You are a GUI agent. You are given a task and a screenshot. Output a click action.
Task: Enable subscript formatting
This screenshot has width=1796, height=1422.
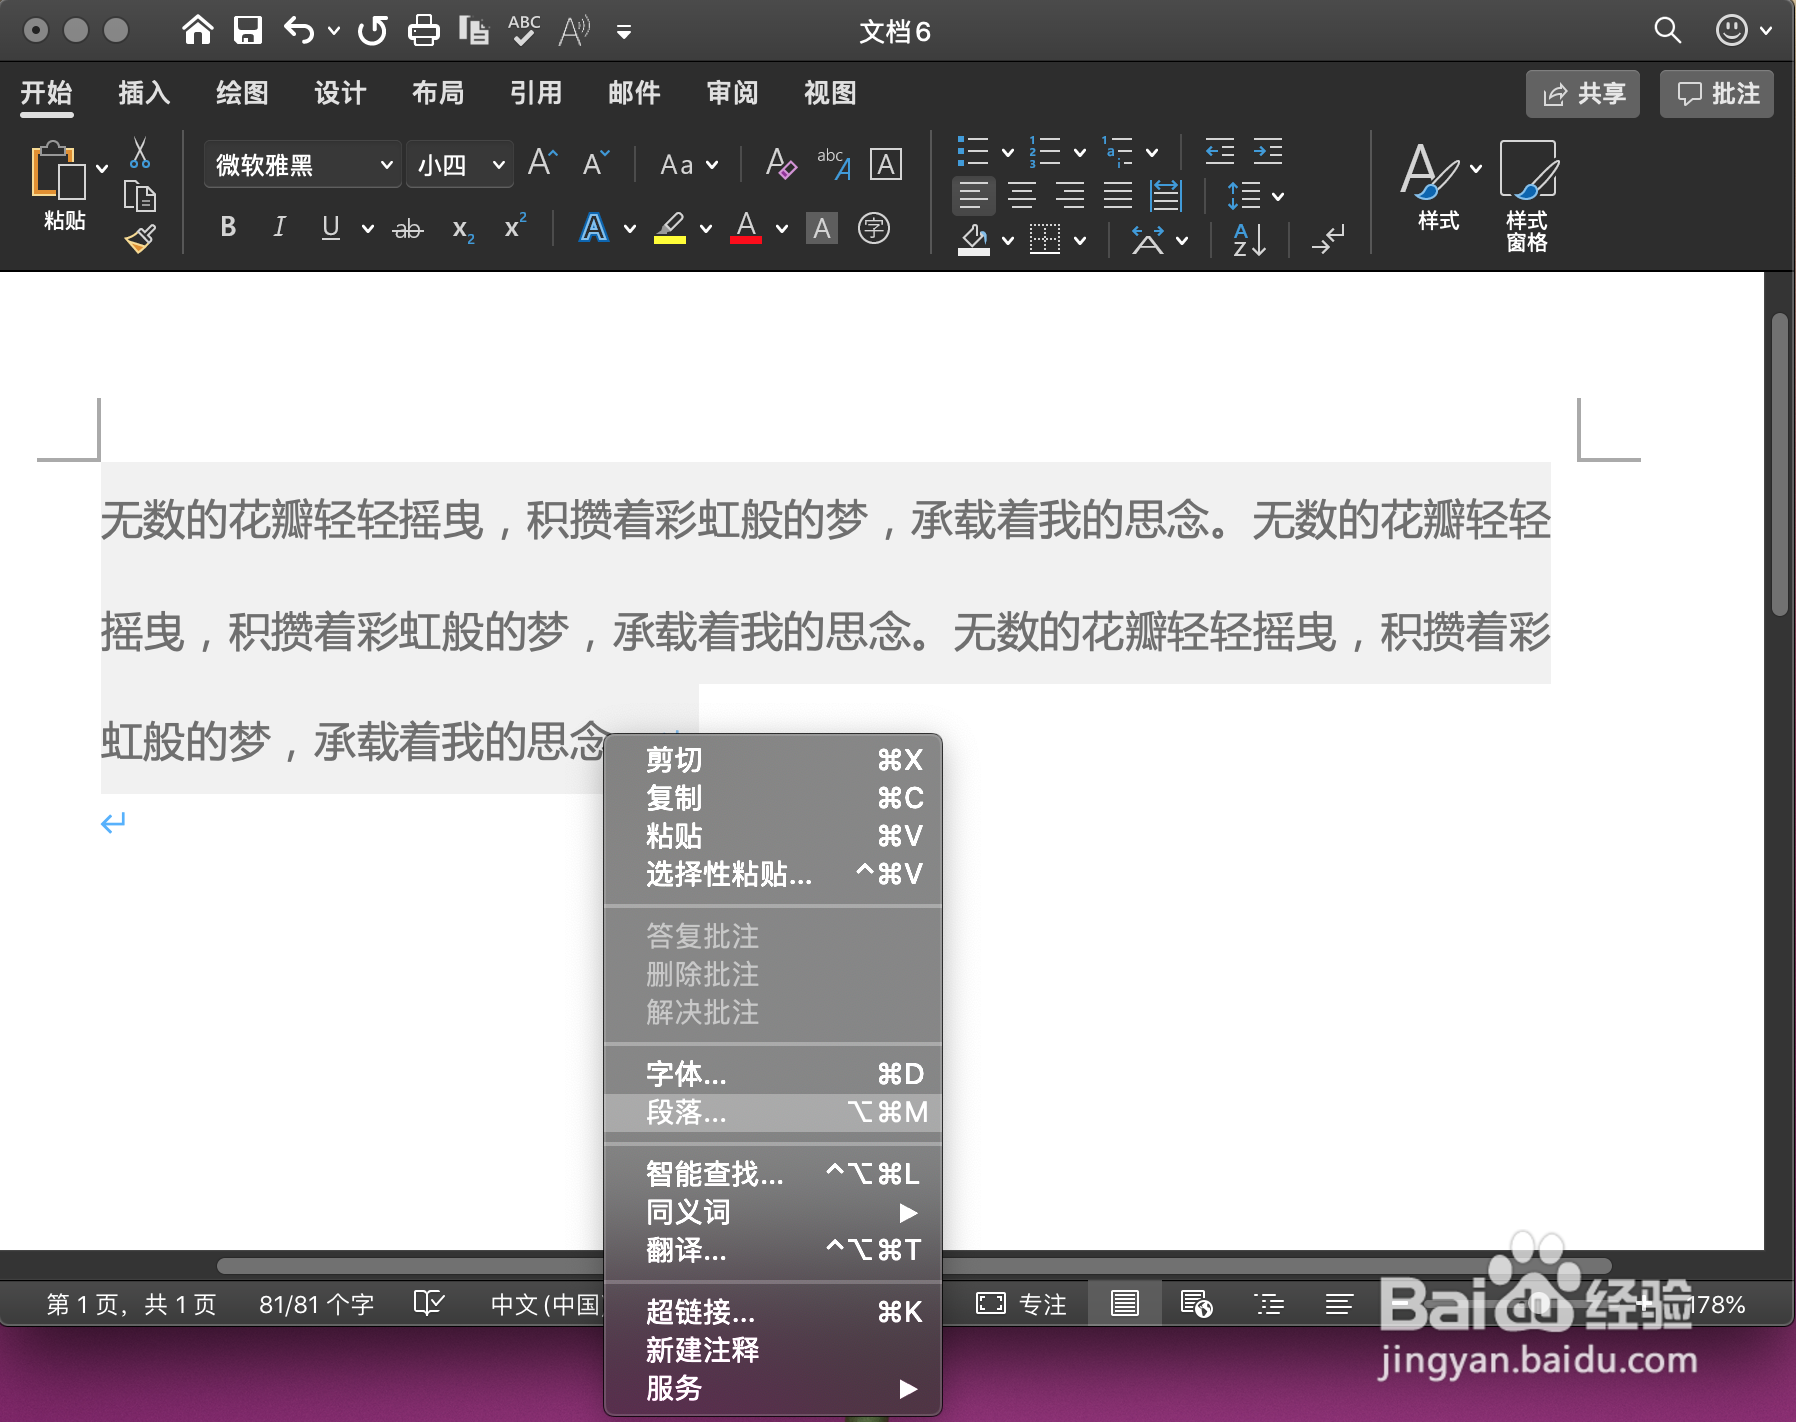[x=460, y=230]
